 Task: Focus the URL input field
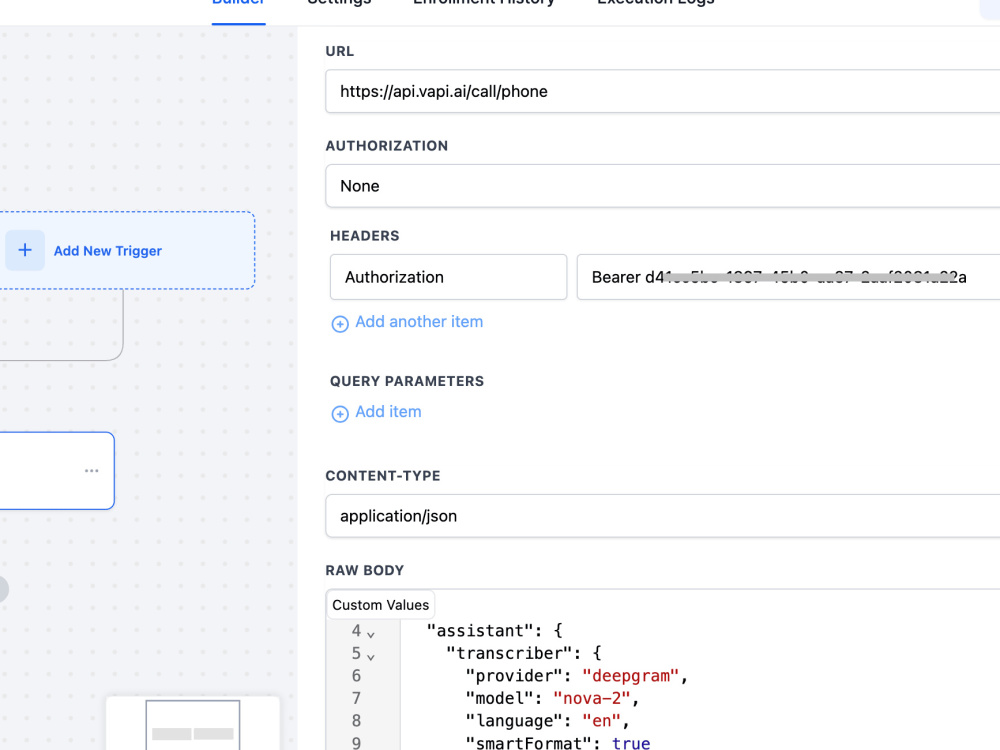[663, 91]
